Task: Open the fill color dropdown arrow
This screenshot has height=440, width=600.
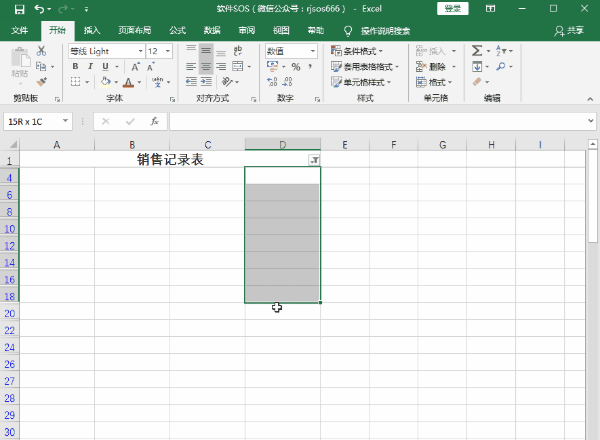Action: coord(116,82)
